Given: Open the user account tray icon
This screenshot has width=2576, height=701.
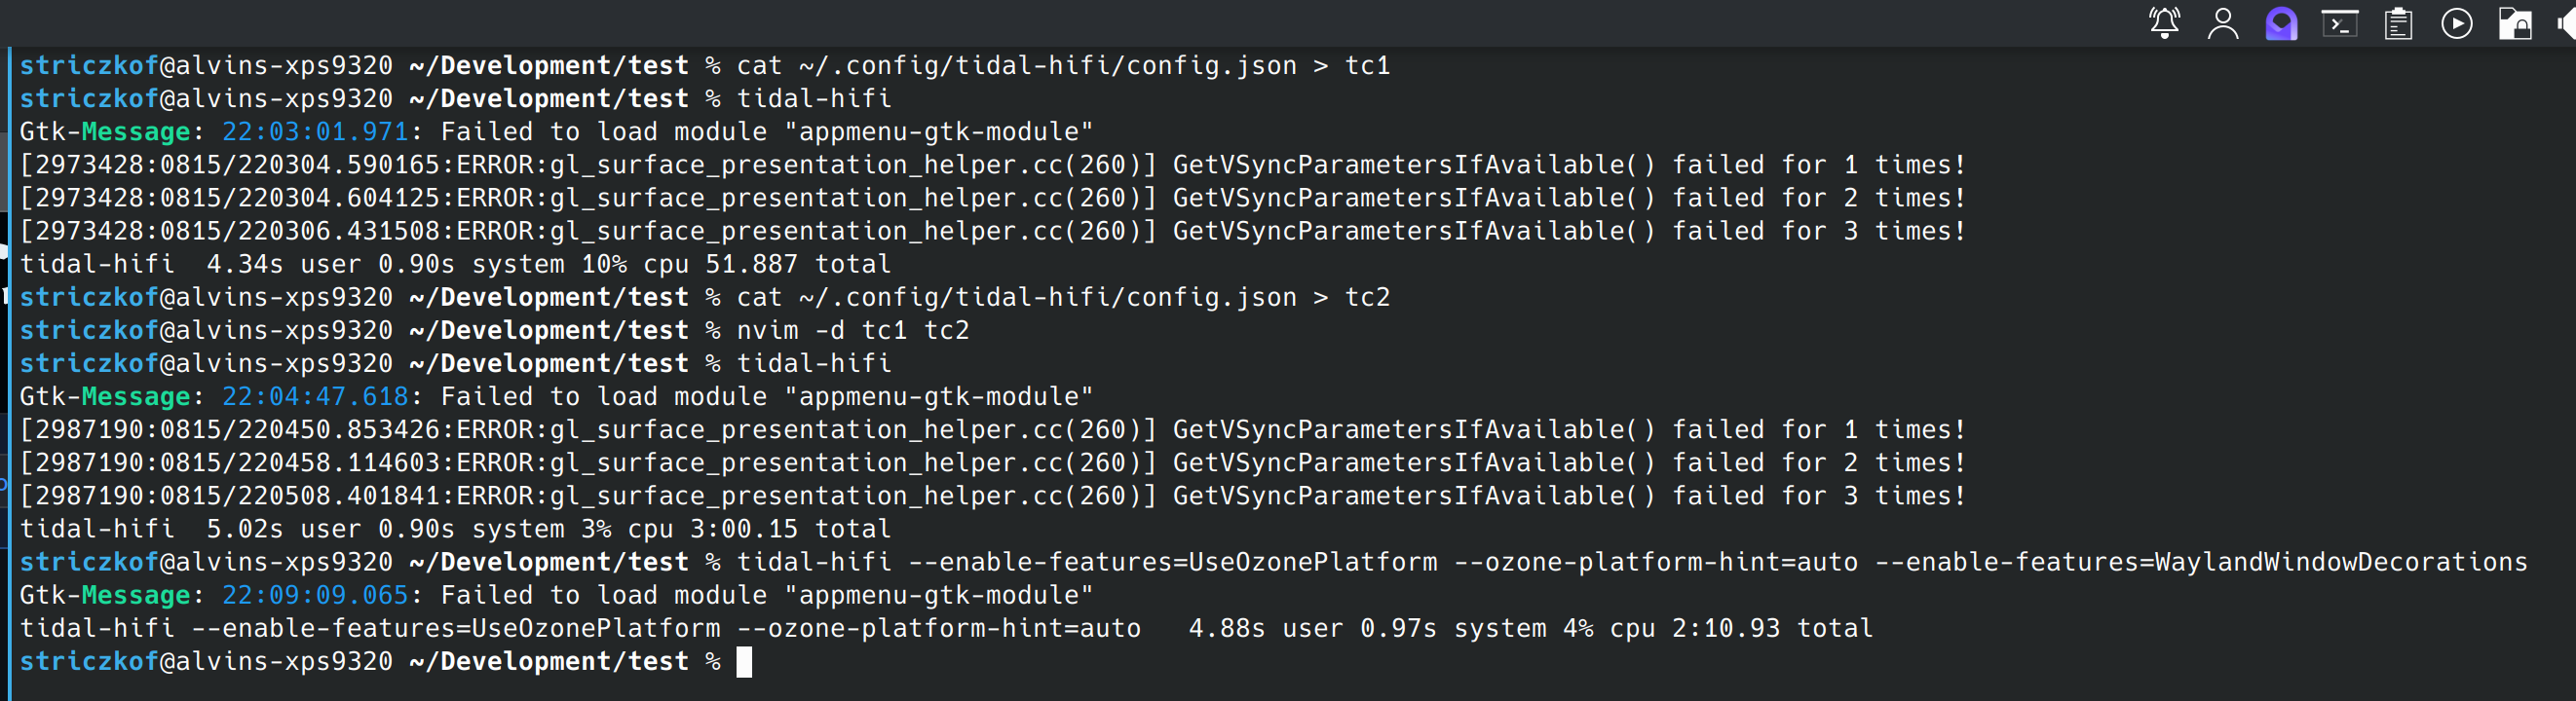Looking at the screenshot, I should tap(2222, 22).
